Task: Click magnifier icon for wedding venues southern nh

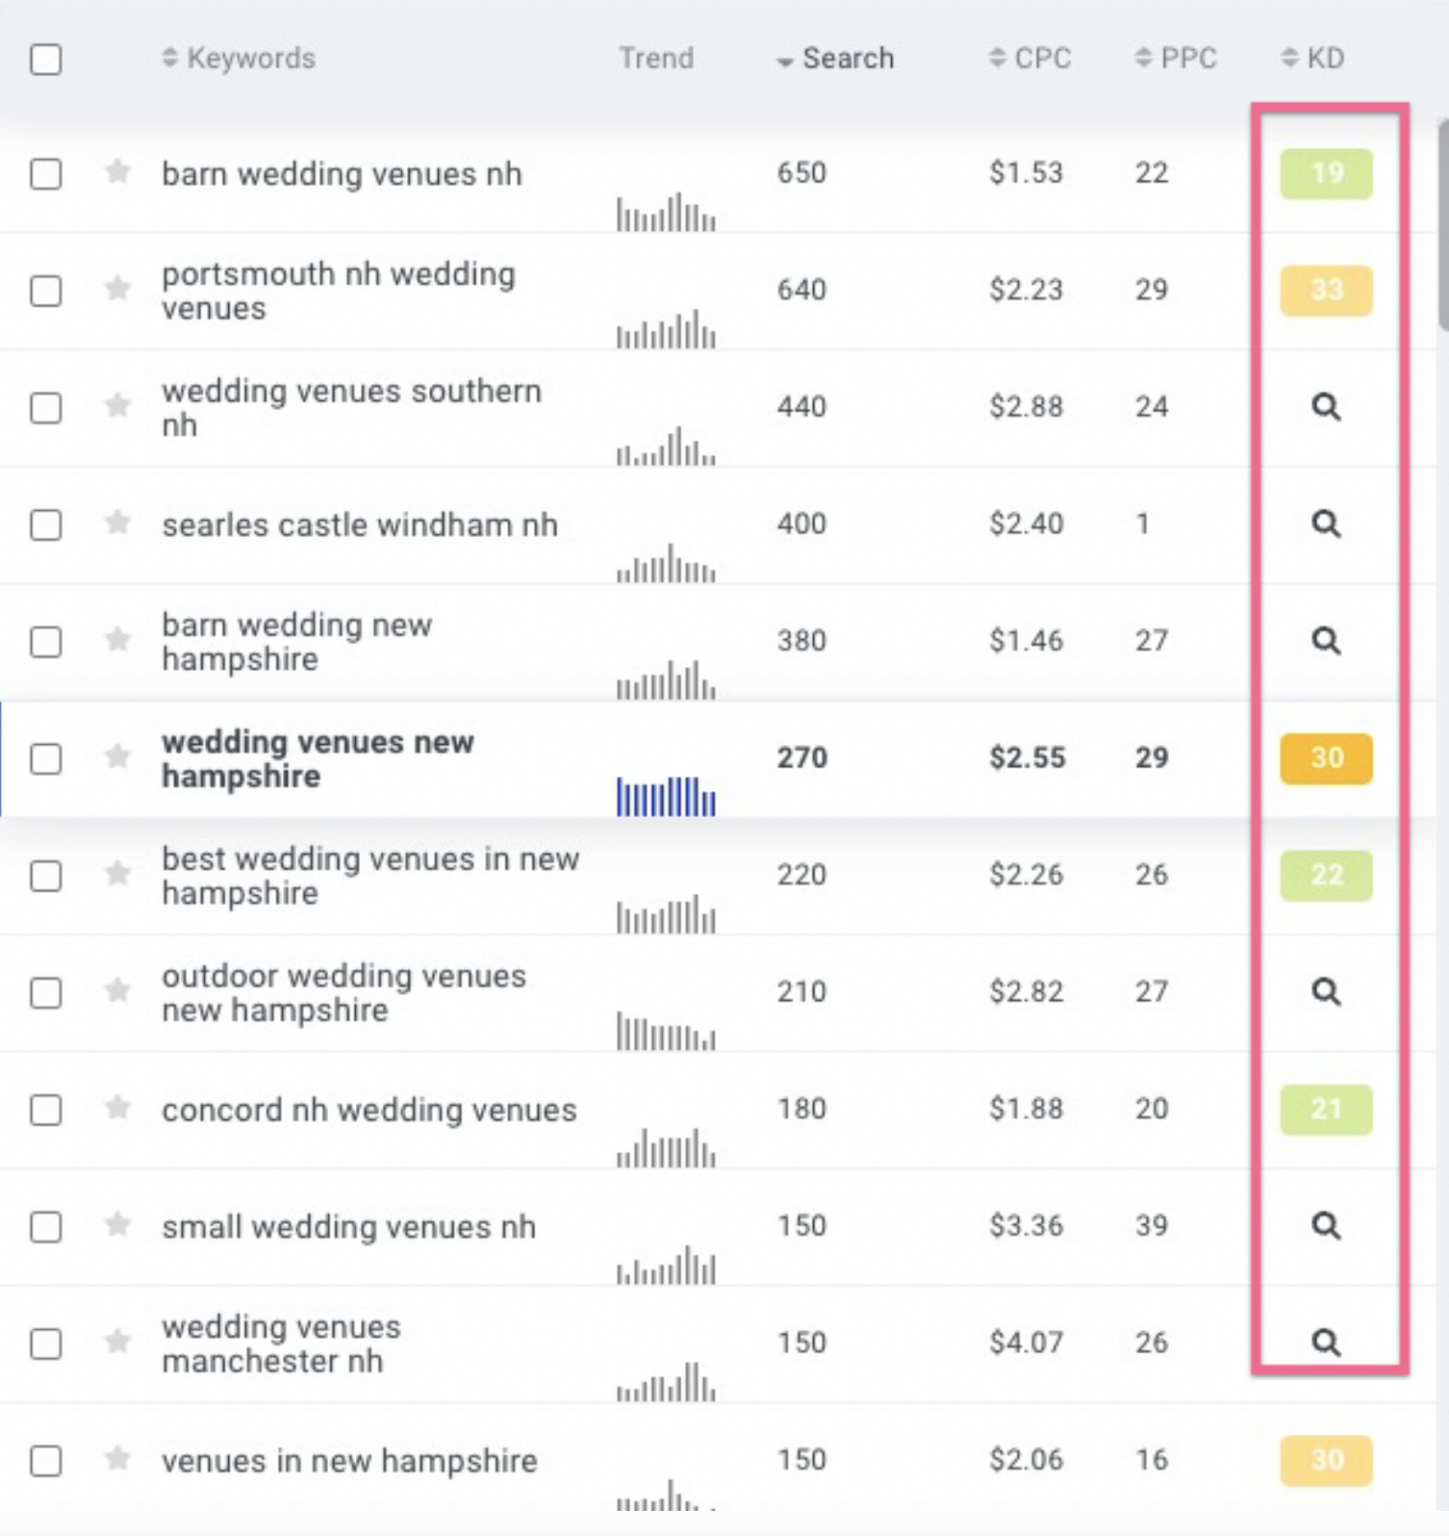Action: click(x=1325, y=407)
